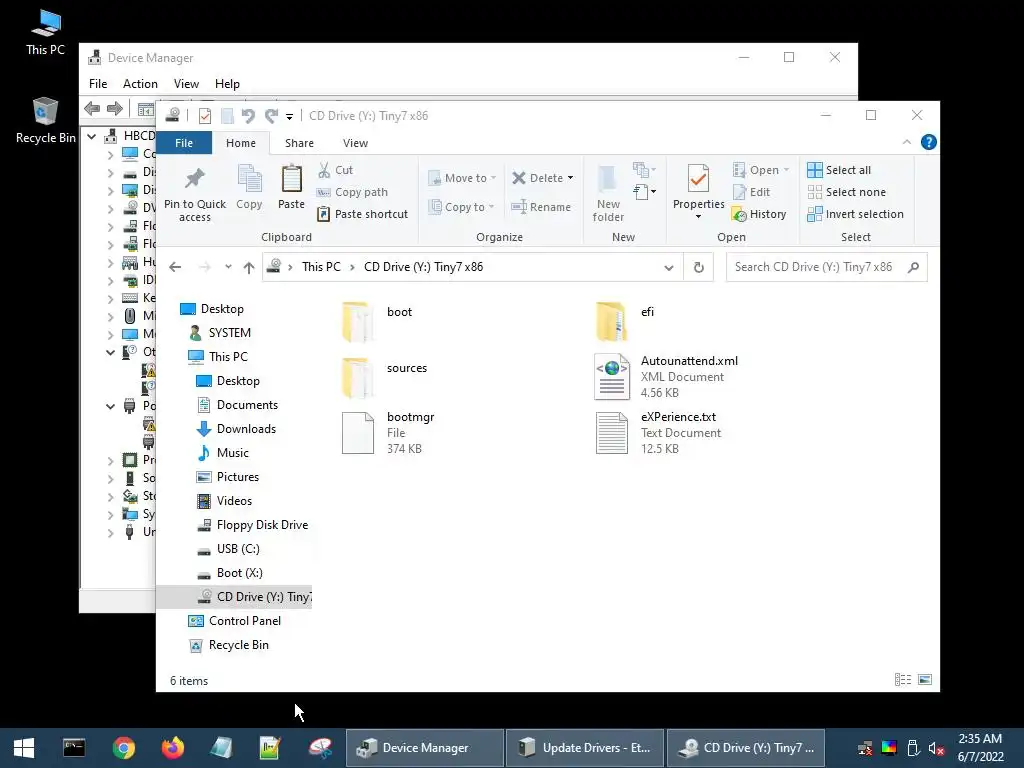Image resolution: width=1024 pixels, height=768 pixels.
Task: Click the taskbar clock
Action: pyautogui.click(x=980, y=748)
